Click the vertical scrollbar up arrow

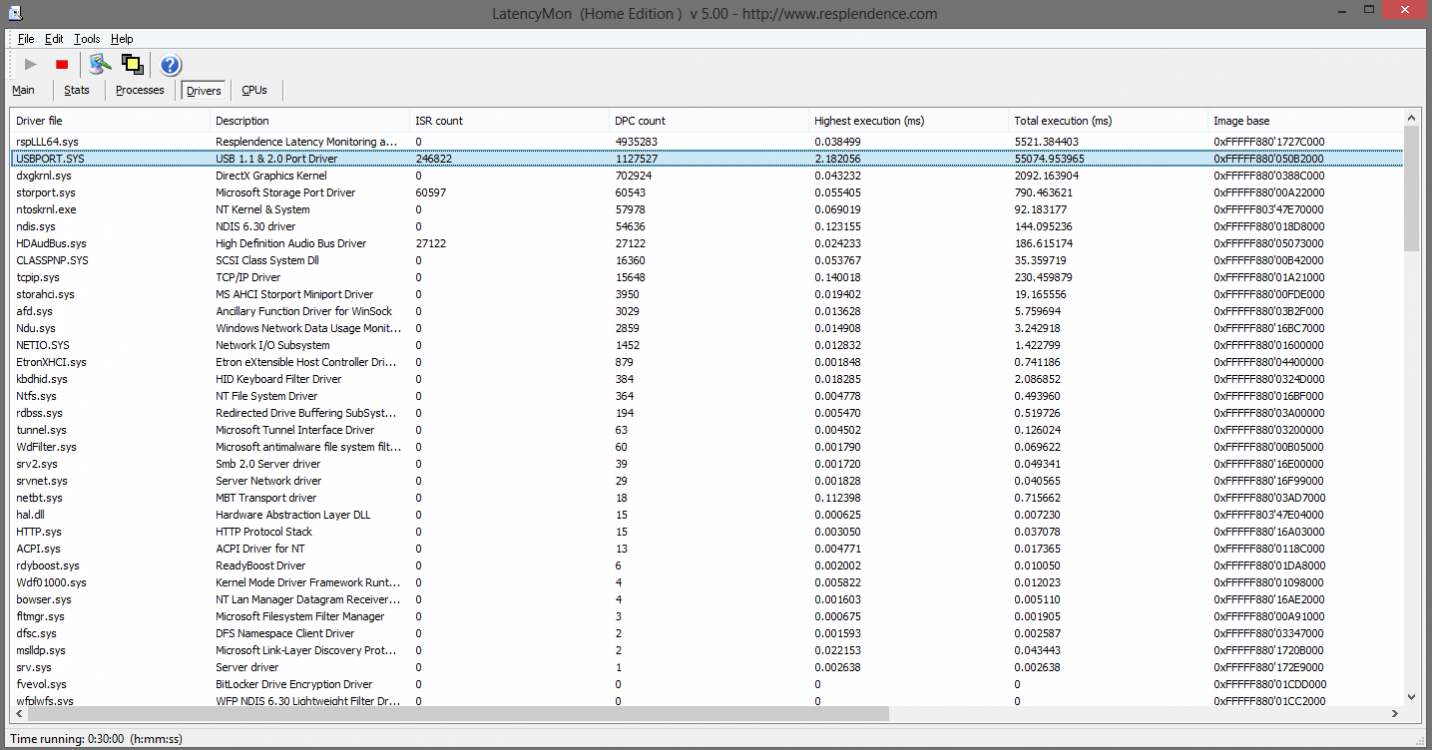point(1411,118)
